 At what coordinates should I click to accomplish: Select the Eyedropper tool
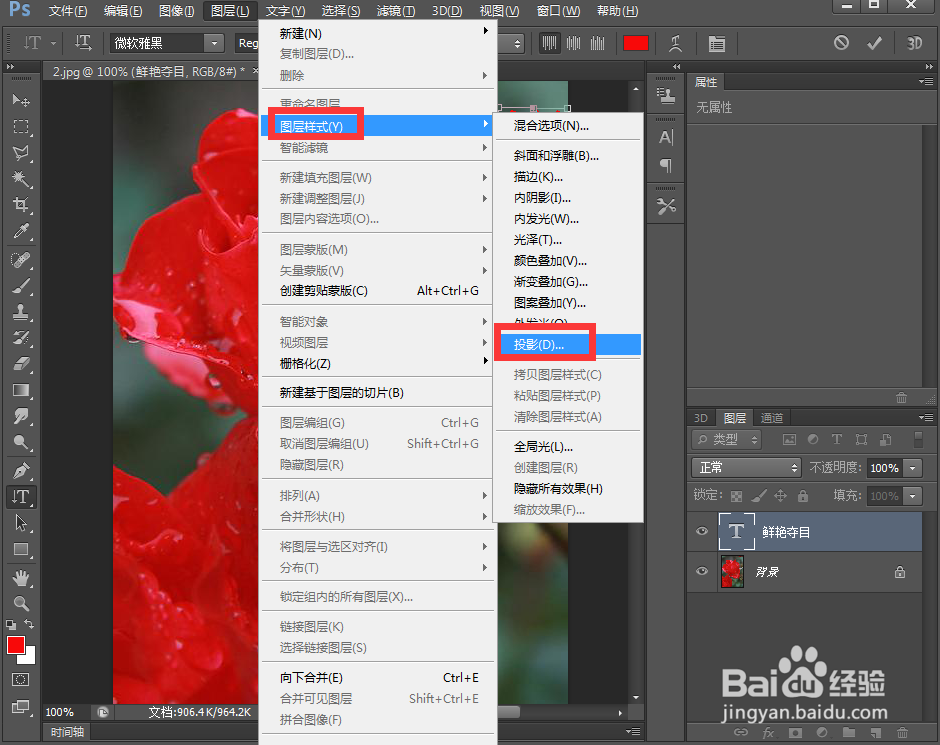[x=21, y=231]
